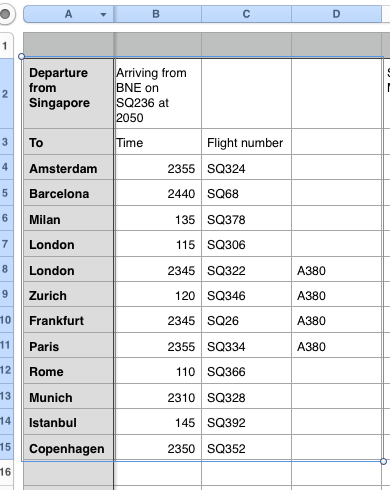The image size is (390, 490).
Task: Click the A380 cell in Paris row
Action: (336, 345)
